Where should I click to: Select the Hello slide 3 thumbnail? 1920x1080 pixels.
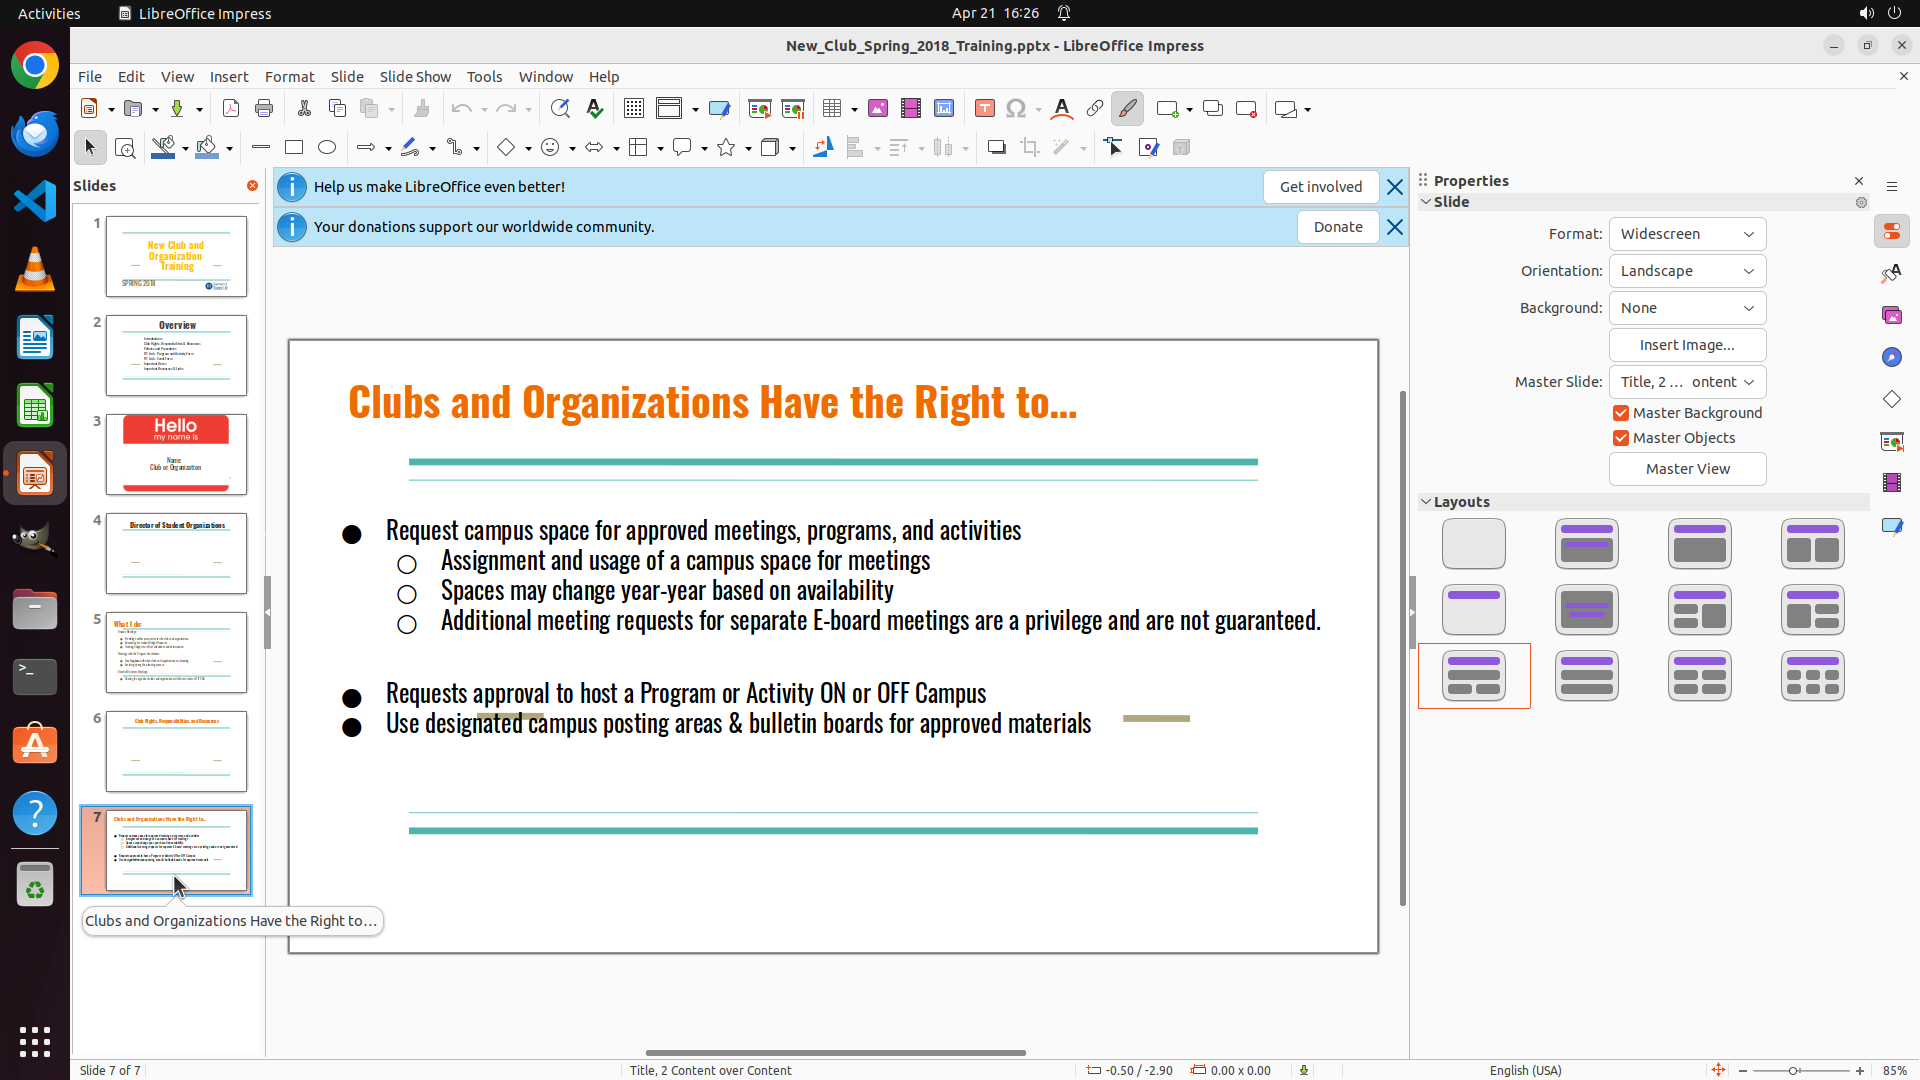click(176, 454)
